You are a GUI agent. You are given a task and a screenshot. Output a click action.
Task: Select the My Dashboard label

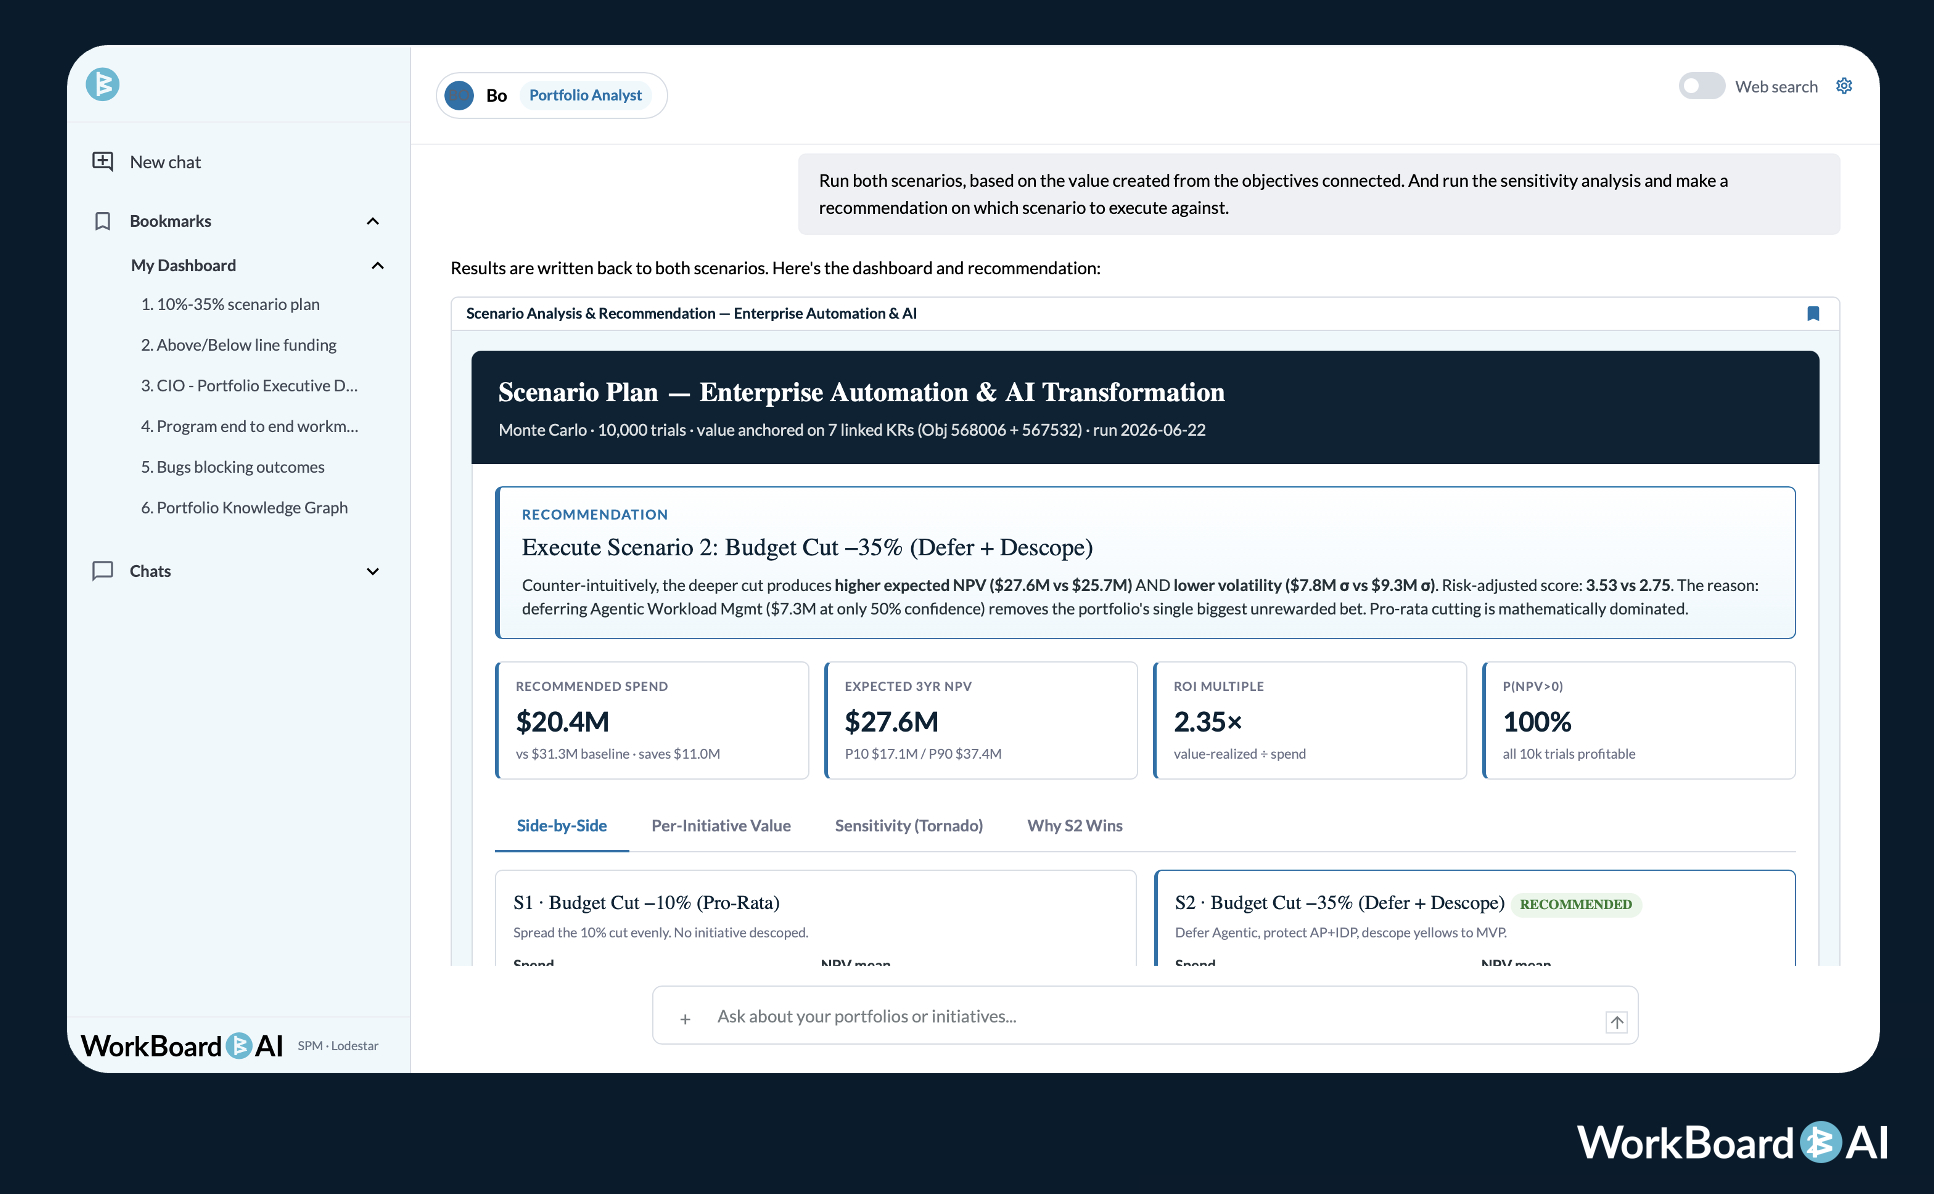183,265
